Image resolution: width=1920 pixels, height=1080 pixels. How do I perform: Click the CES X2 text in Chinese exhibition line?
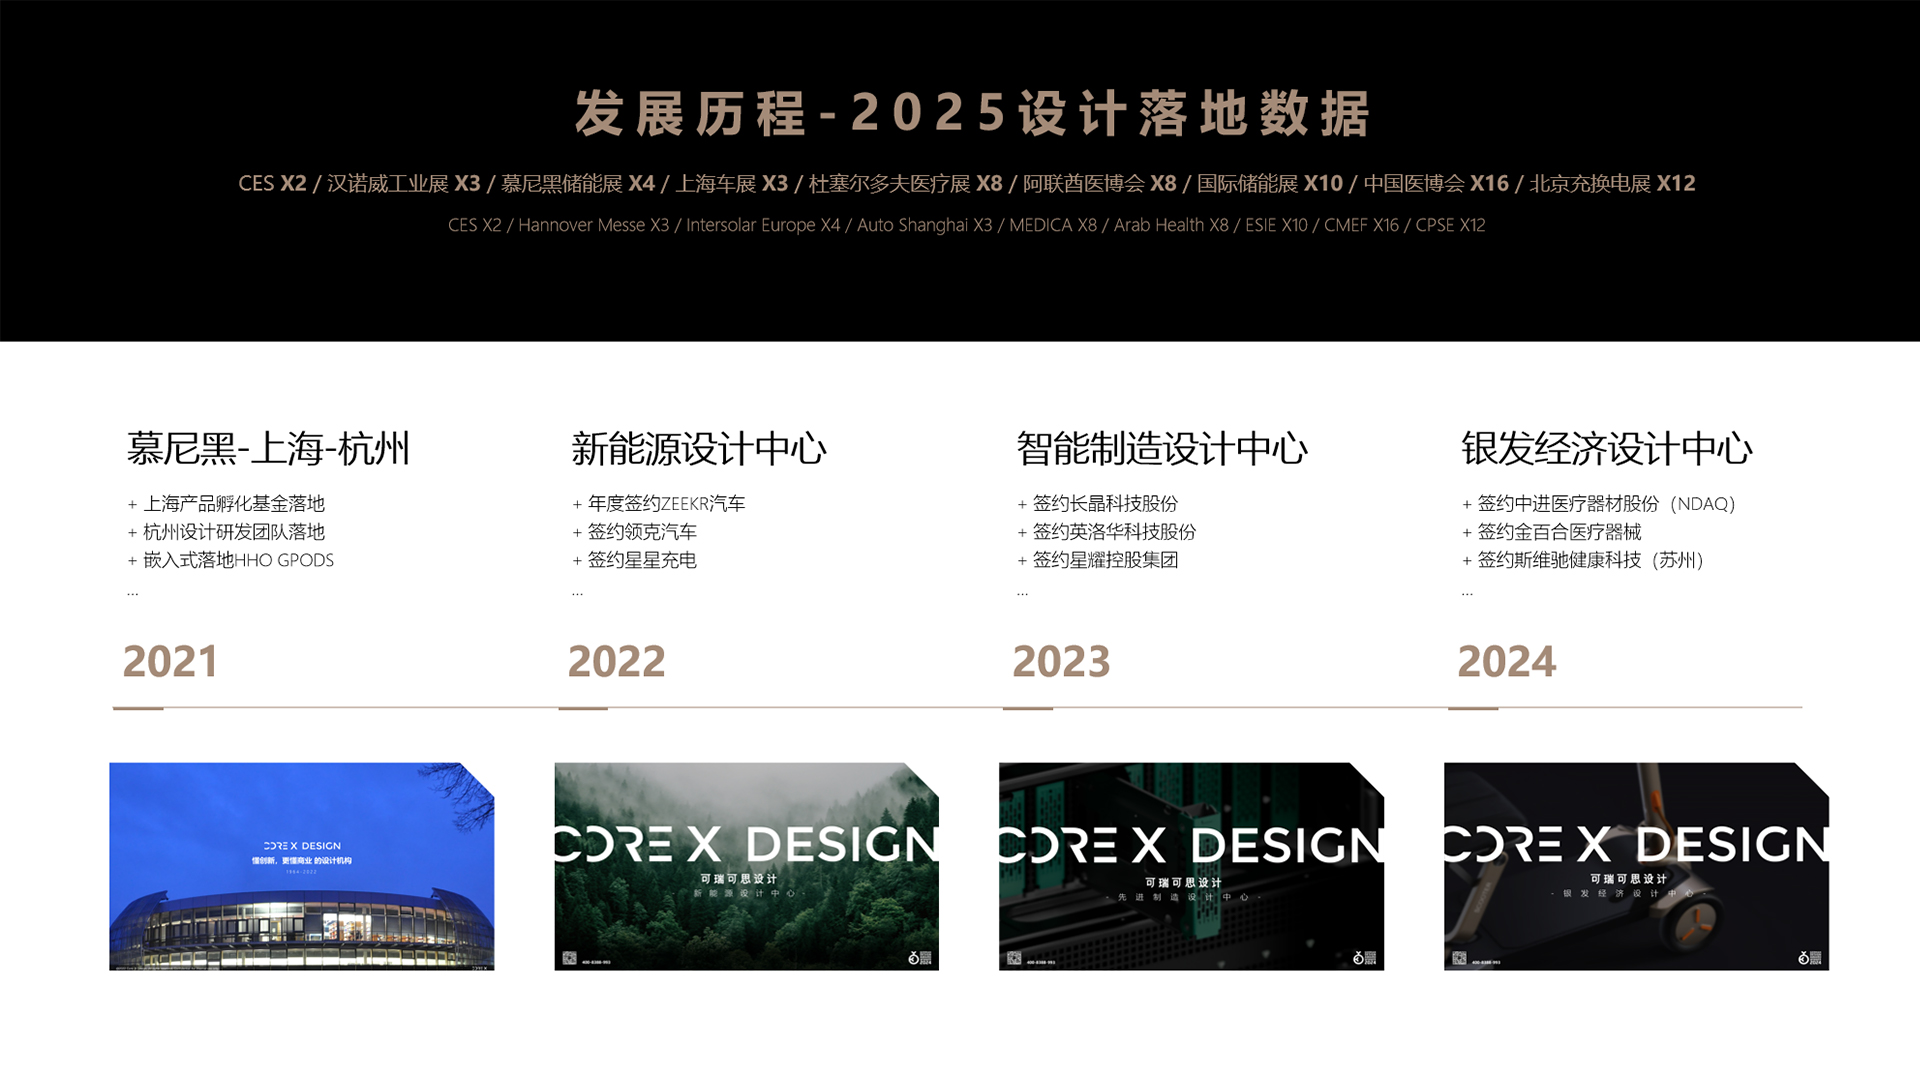click(272, 184)
